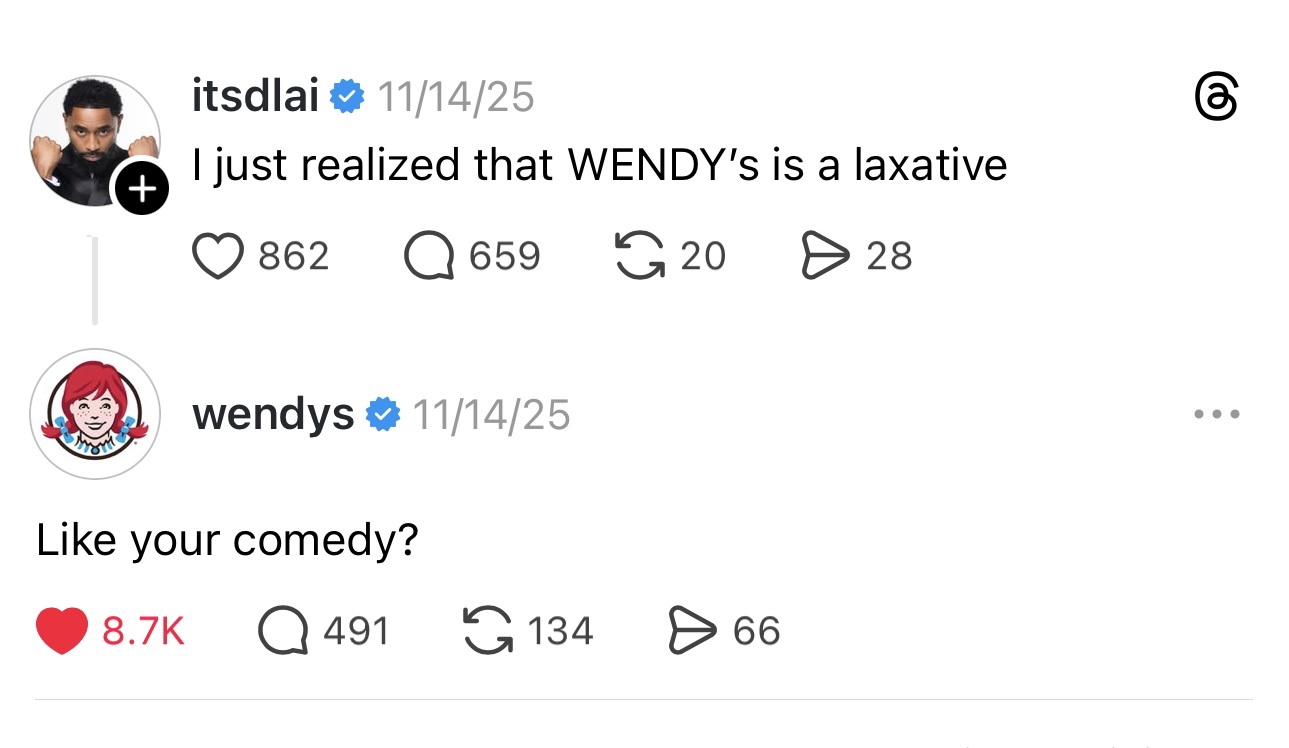Share the wendys reply

pyautogui.click(x=693, y=631)
